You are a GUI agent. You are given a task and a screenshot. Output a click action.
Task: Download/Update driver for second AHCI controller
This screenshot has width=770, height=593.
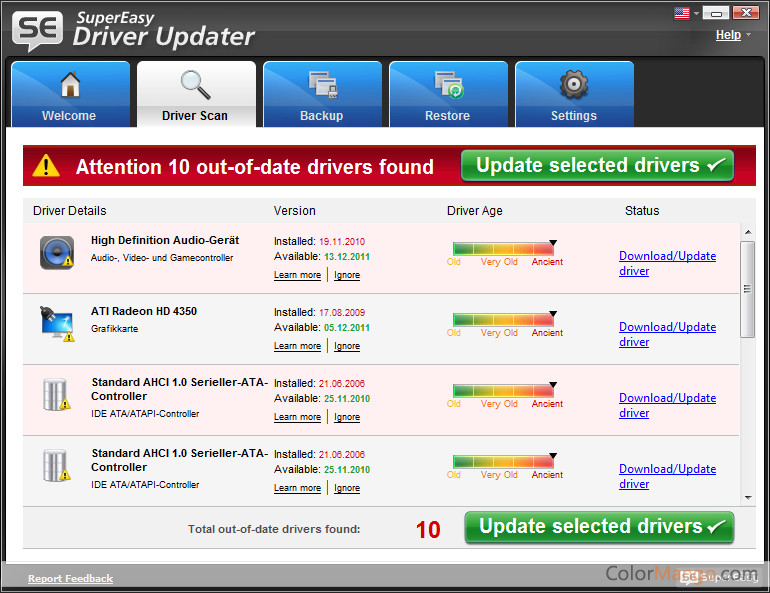(667, 476)
